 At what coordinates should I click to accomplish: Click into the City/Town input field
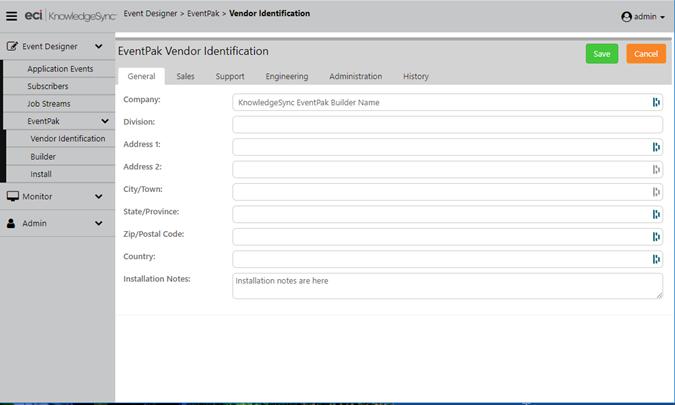(x=447, y=192)
